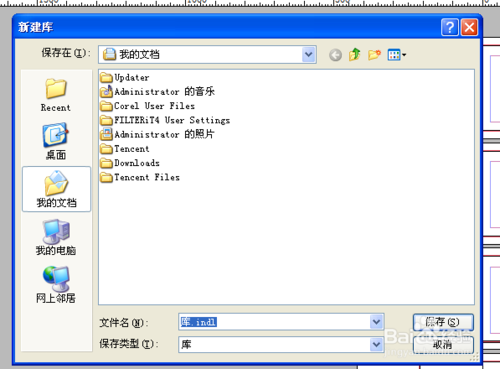Screen dimensions: 500x369
Task: Select the Administrator 的音乐 folder icon
Action: tap(107, 91)
